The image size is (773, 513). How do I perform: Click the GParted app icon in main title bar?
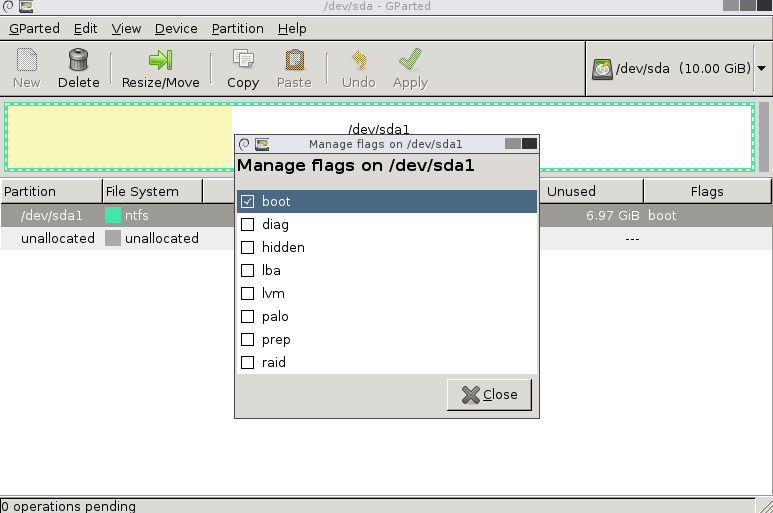click(x=26, y=6)
